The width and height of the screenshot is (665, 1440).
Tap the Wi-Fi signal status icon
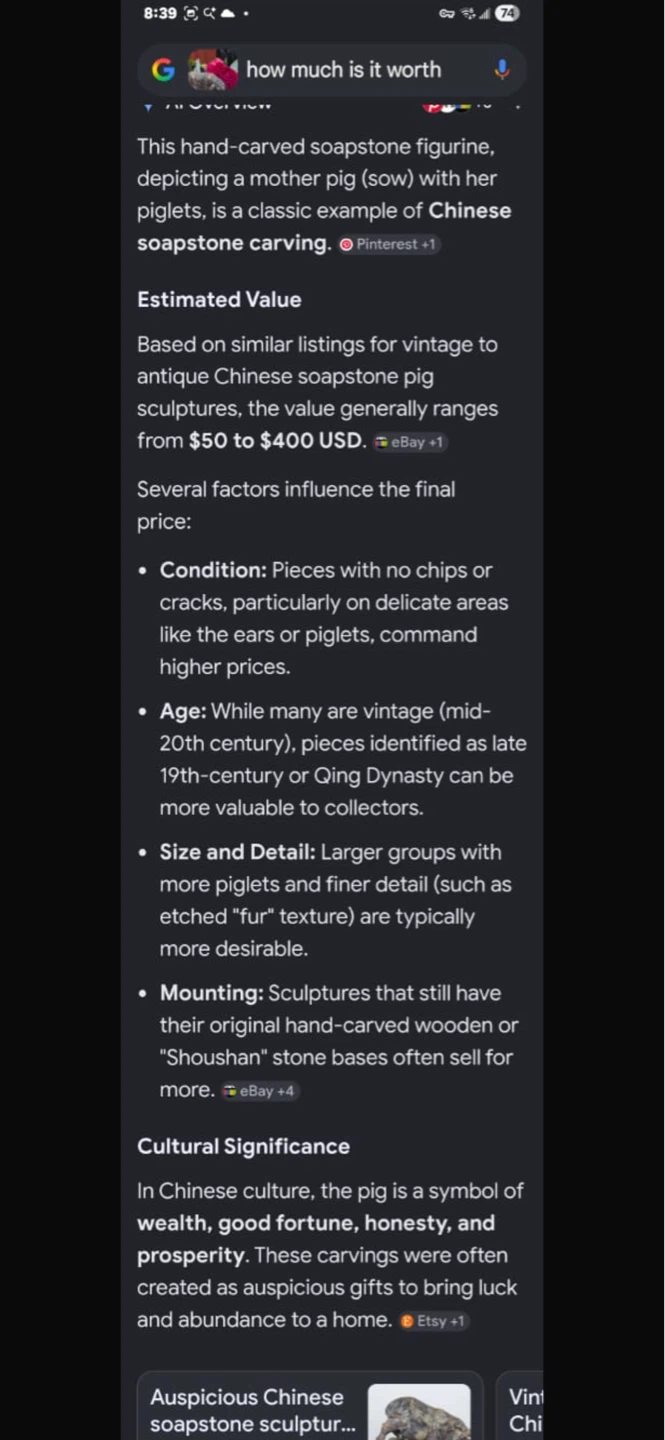tap(467, 13)
